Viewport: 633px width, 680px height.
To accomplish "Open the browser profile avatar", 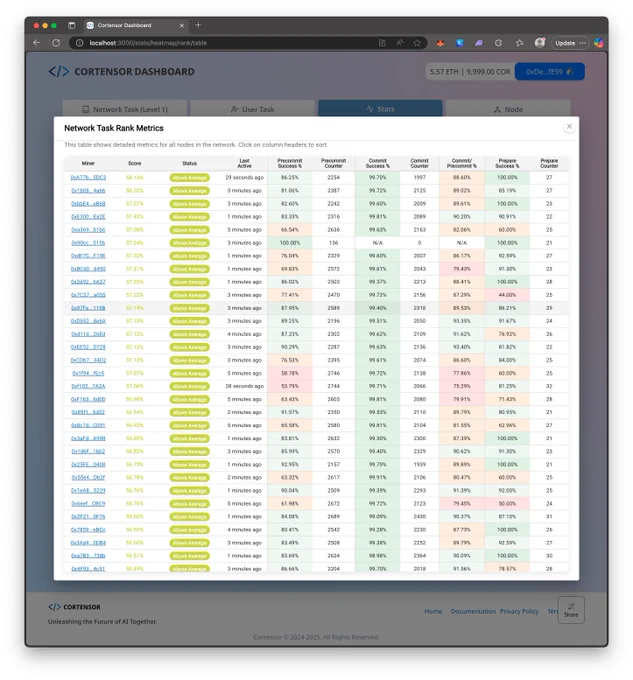I will (x=540, y=42).
